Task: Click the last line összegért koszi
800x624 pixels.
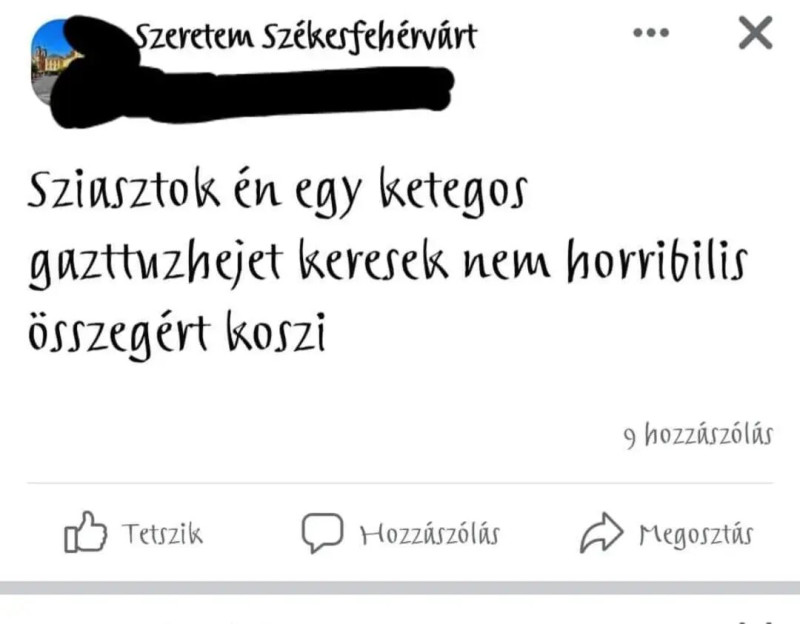Action: (x=177, y=334)
